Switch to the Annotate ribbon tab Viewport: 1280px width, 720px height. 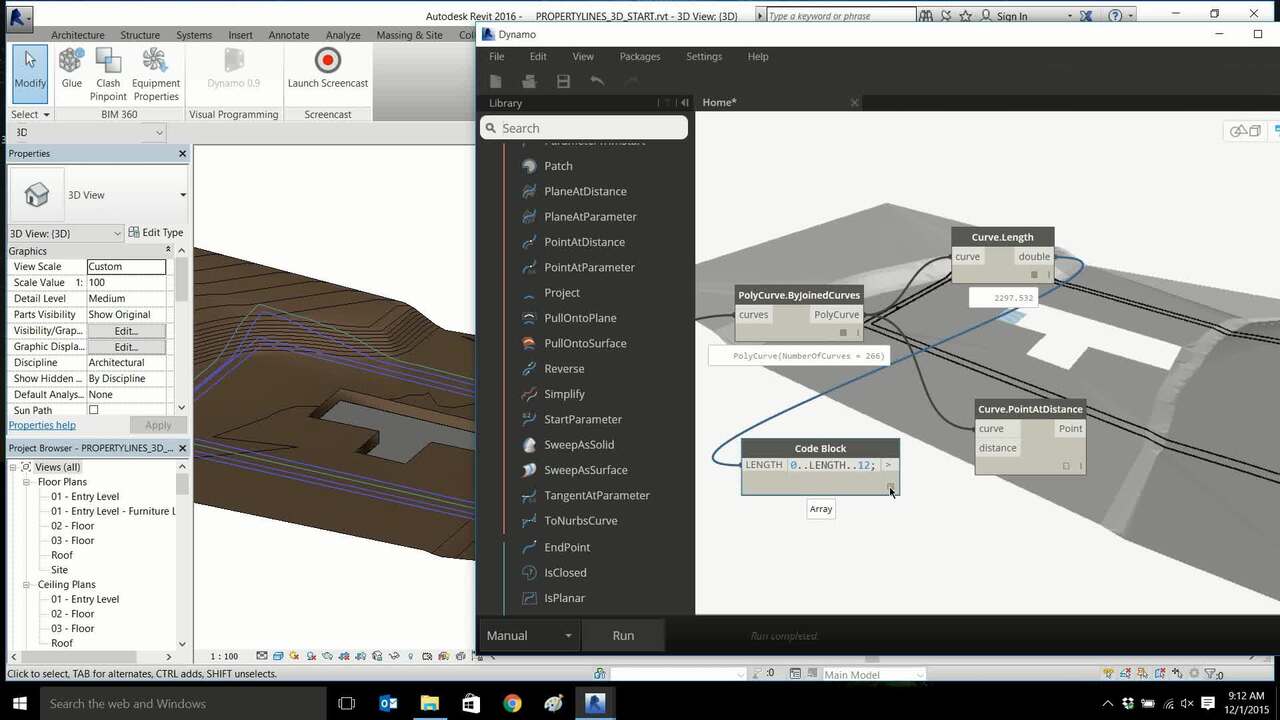[x=288, y=35]
